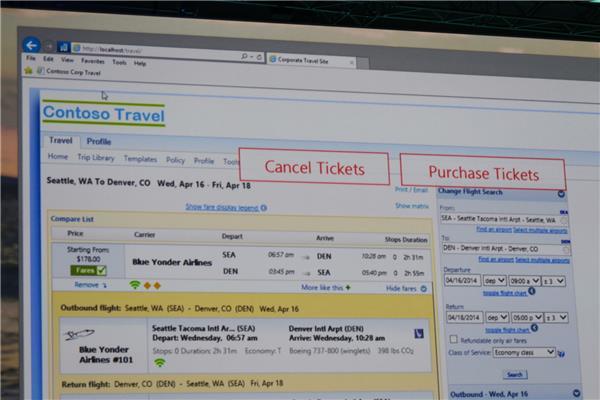Toggle the Fares checkbox under $178.00
The height and width of the screenshot is (400, 600).
point(101,270)
